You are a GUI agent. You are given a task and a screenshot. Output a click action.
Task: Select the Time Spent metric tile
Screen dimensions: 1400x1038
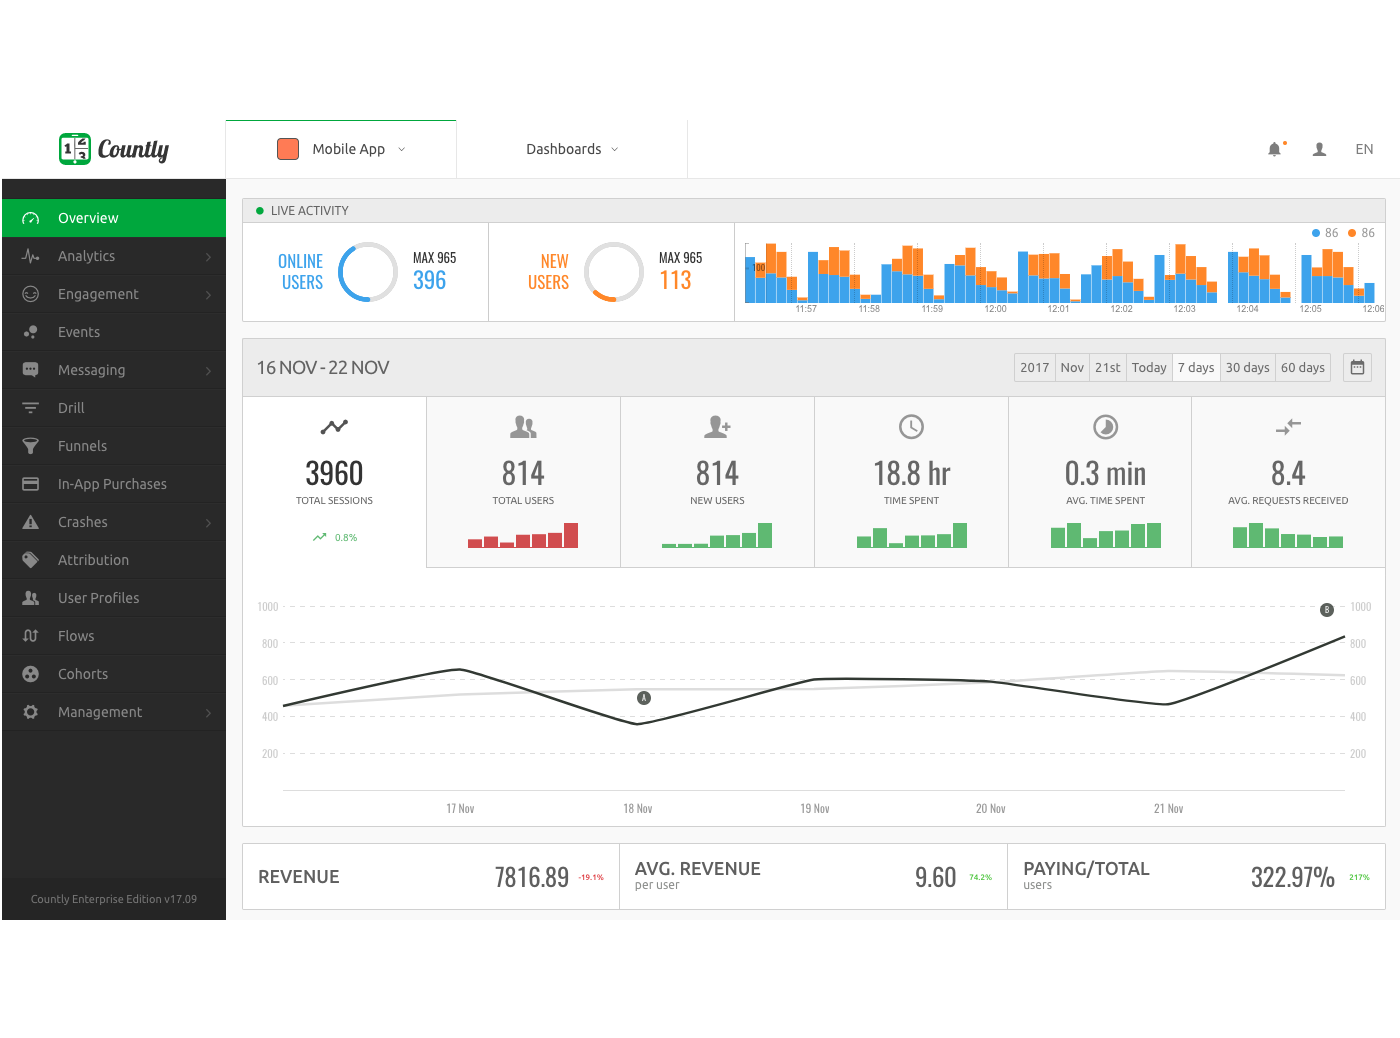click(911, 482)
